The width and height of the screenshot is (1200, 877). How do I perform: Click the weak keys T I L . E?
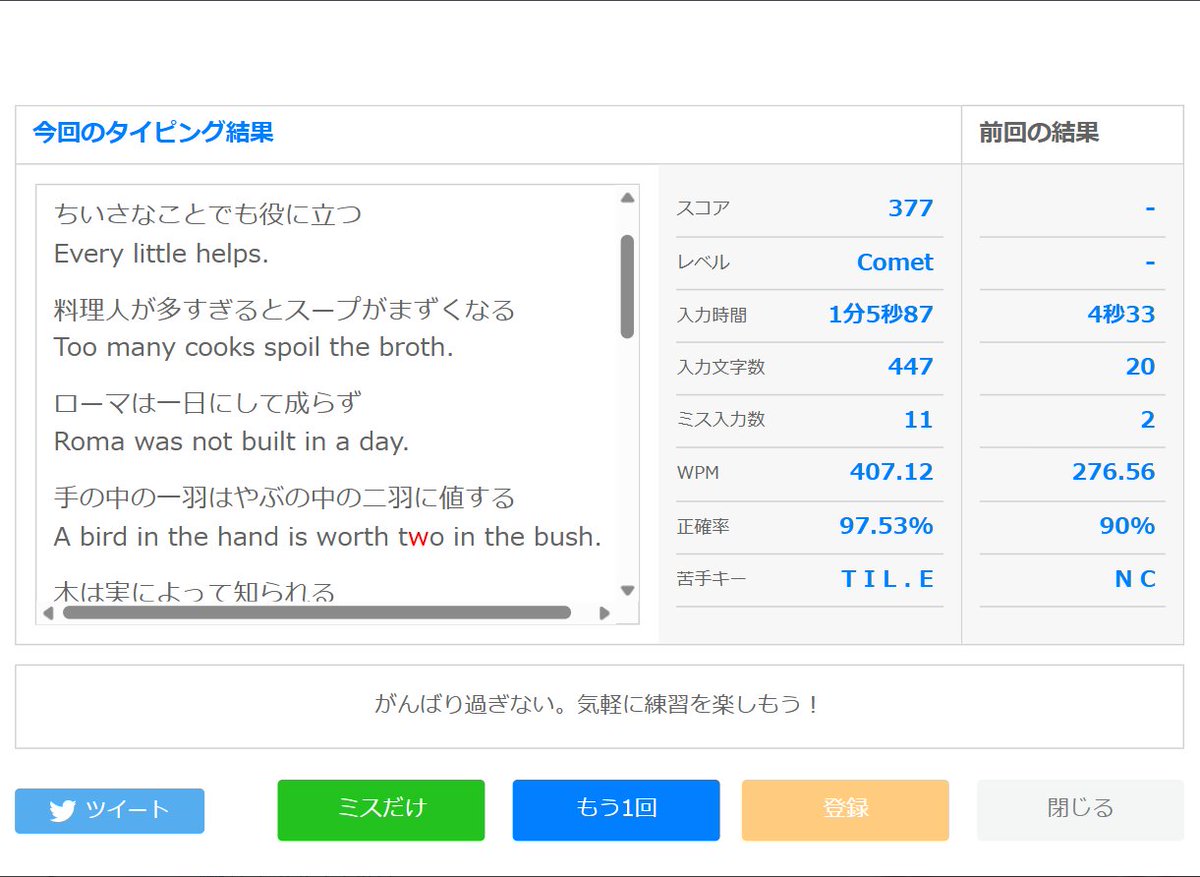coord(888,579)
